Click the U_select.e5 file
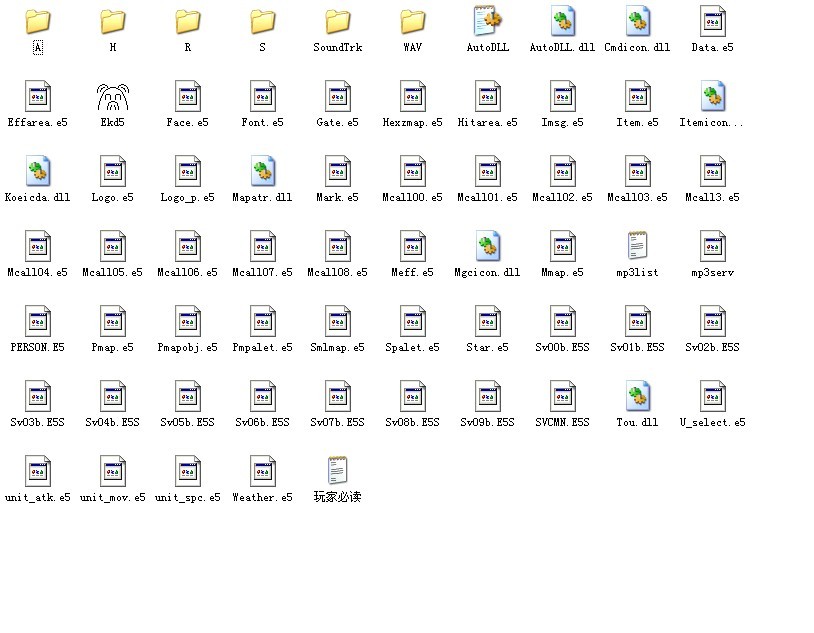 tap(712, 397)
